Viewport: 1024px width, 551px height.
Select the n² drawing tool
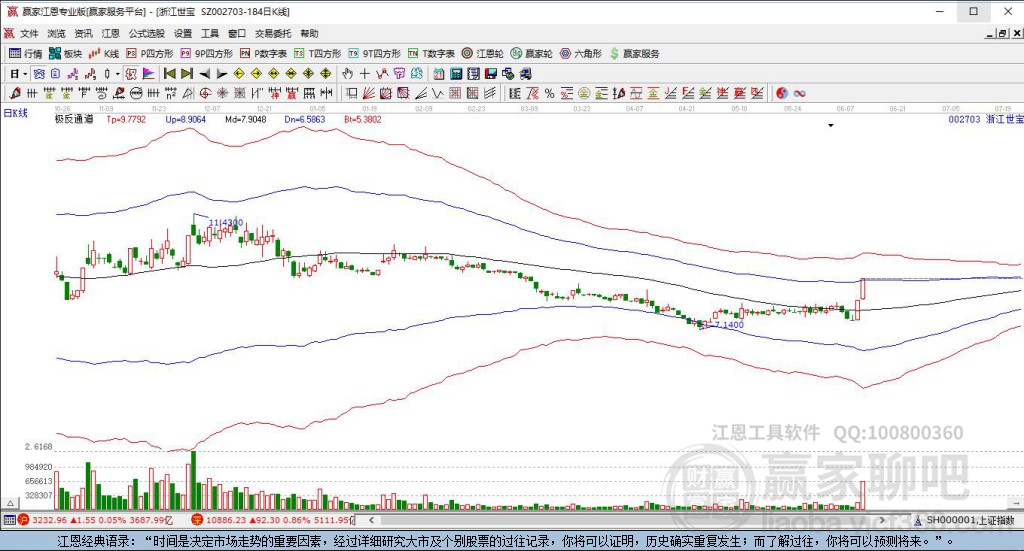pyautogui.click(x=170, y=93)
